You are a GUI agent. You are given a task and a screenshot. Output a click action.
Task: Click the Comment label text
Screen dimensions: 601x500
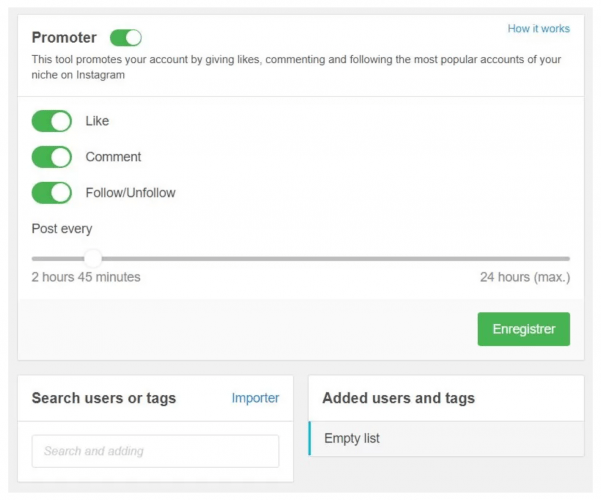pyautogui.click(x=113, y=157)
